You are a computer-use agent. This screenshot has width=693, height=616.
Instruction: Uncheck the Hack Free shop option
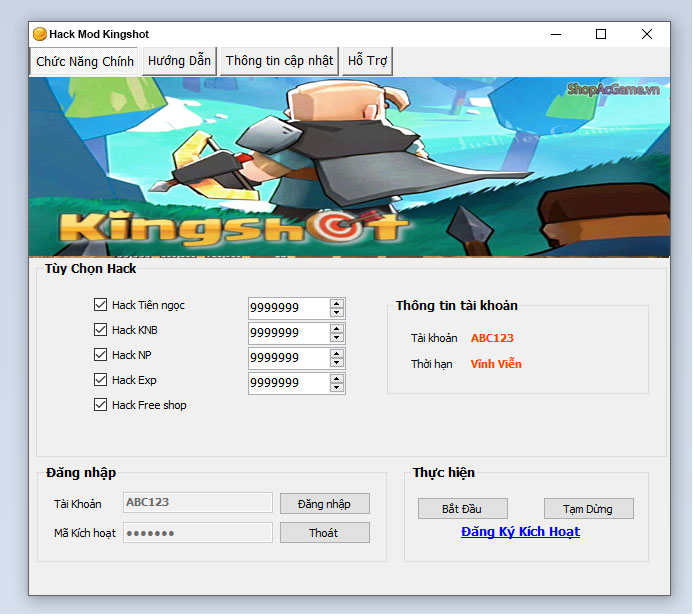(x=100, y=405)
